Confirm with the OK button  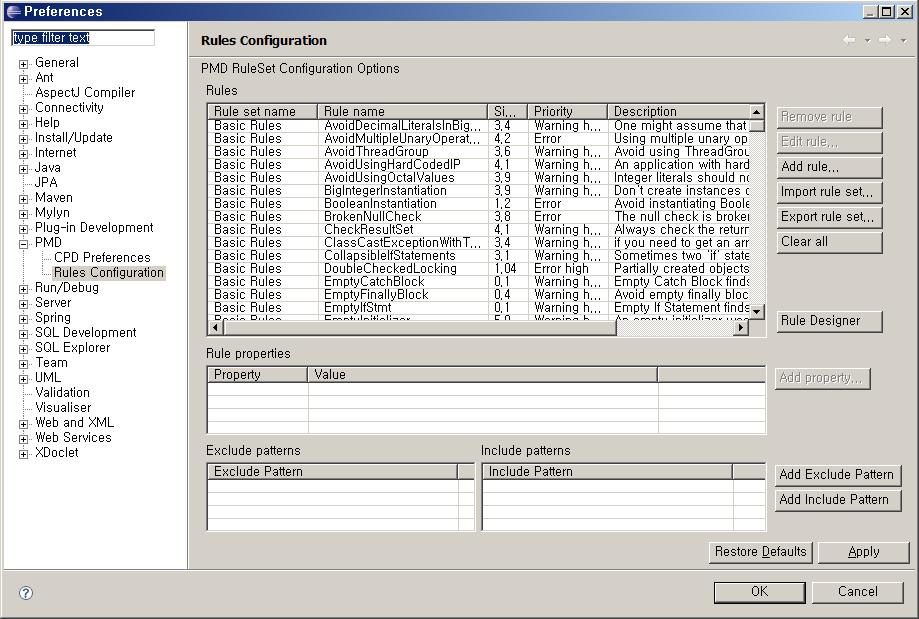coord(760,591)
